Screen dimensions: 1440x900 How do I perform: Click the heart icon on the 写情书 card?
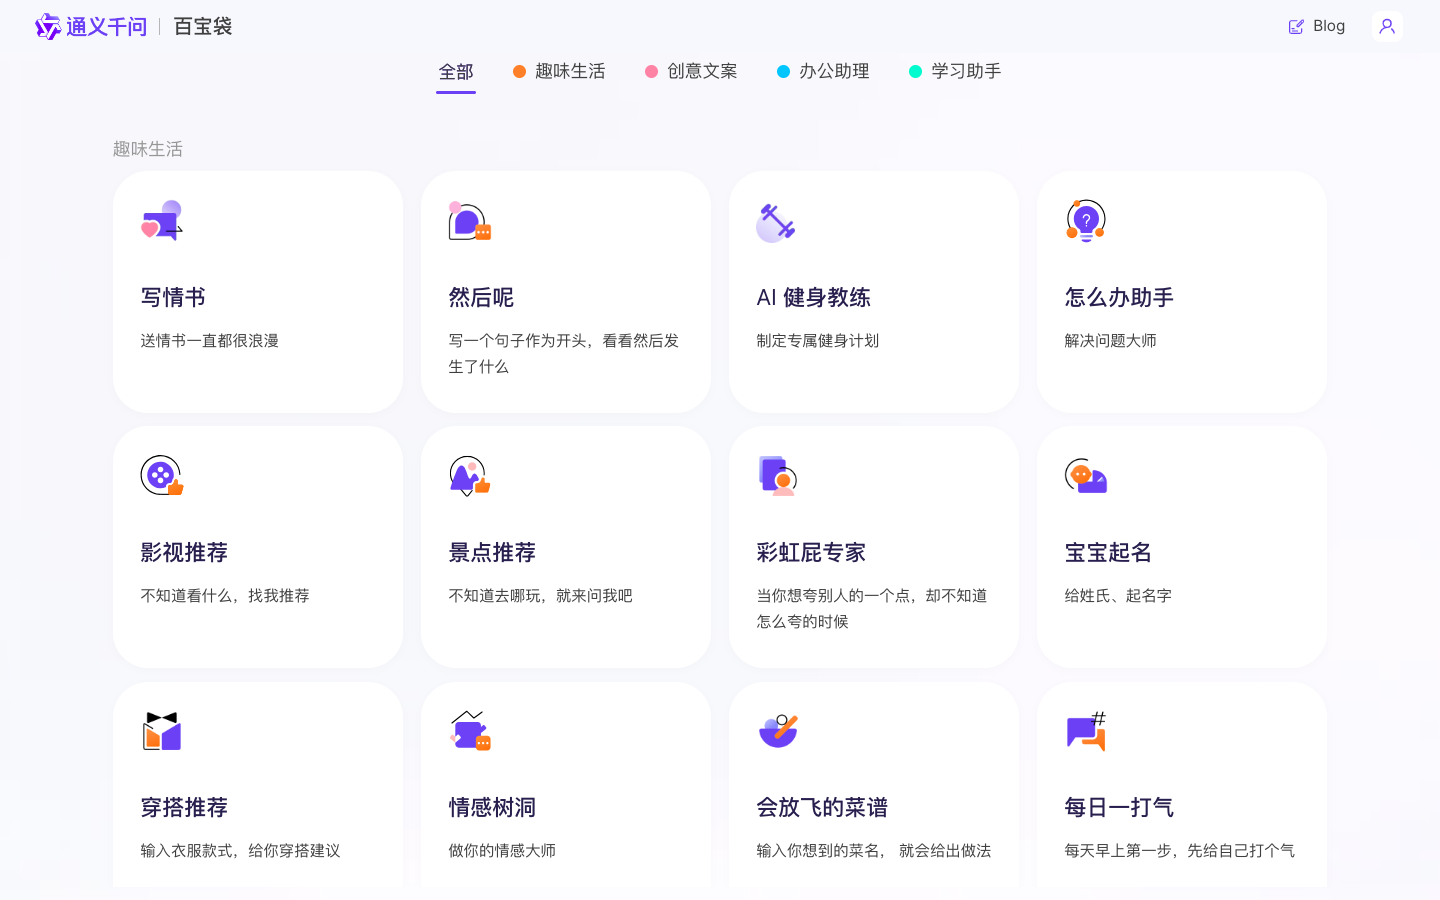coord(150,231)
